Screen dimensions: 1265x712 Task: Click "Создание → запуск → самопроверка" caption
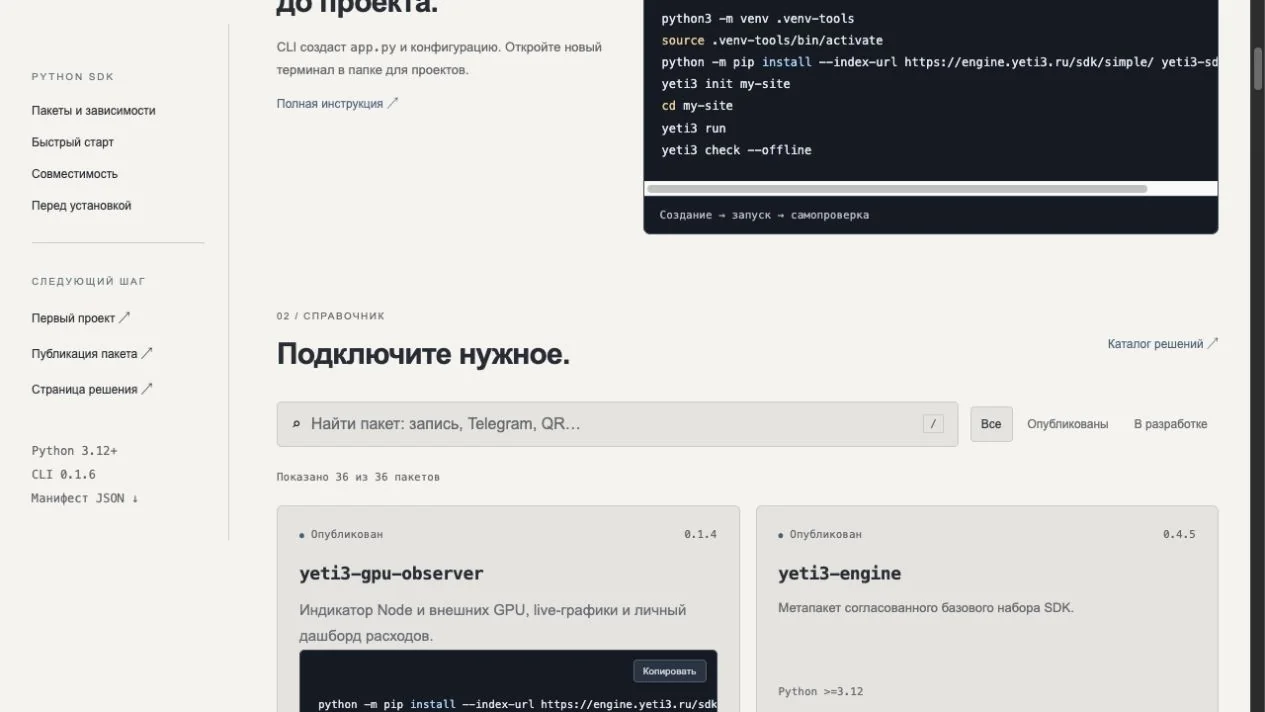[764, 215]
